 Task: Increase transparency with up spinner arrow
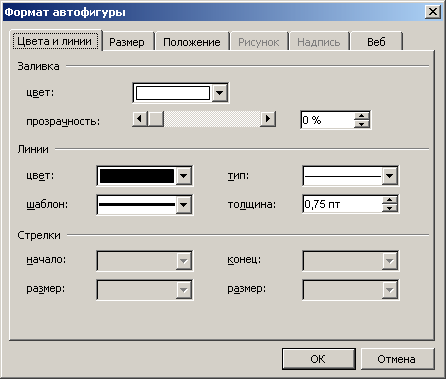[x=362, y=116]
